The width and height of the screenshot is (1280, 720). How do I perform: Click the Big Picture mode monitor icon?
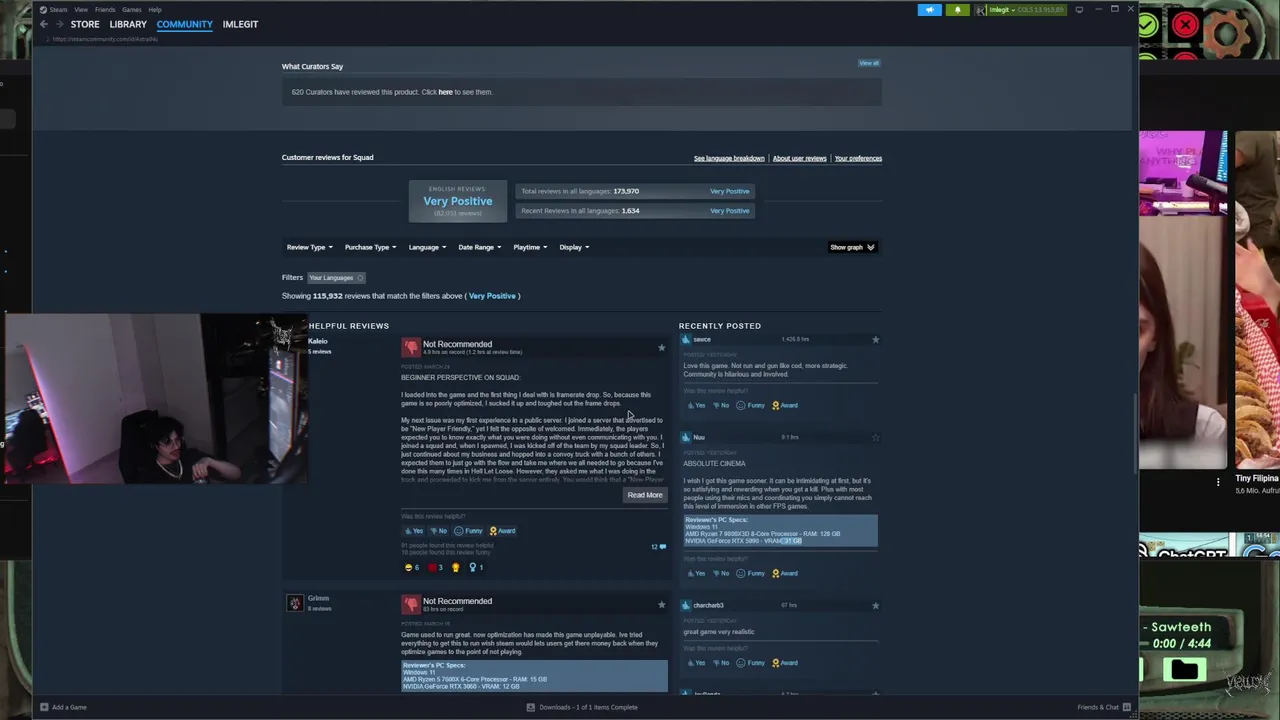(x=1079, y=10)
